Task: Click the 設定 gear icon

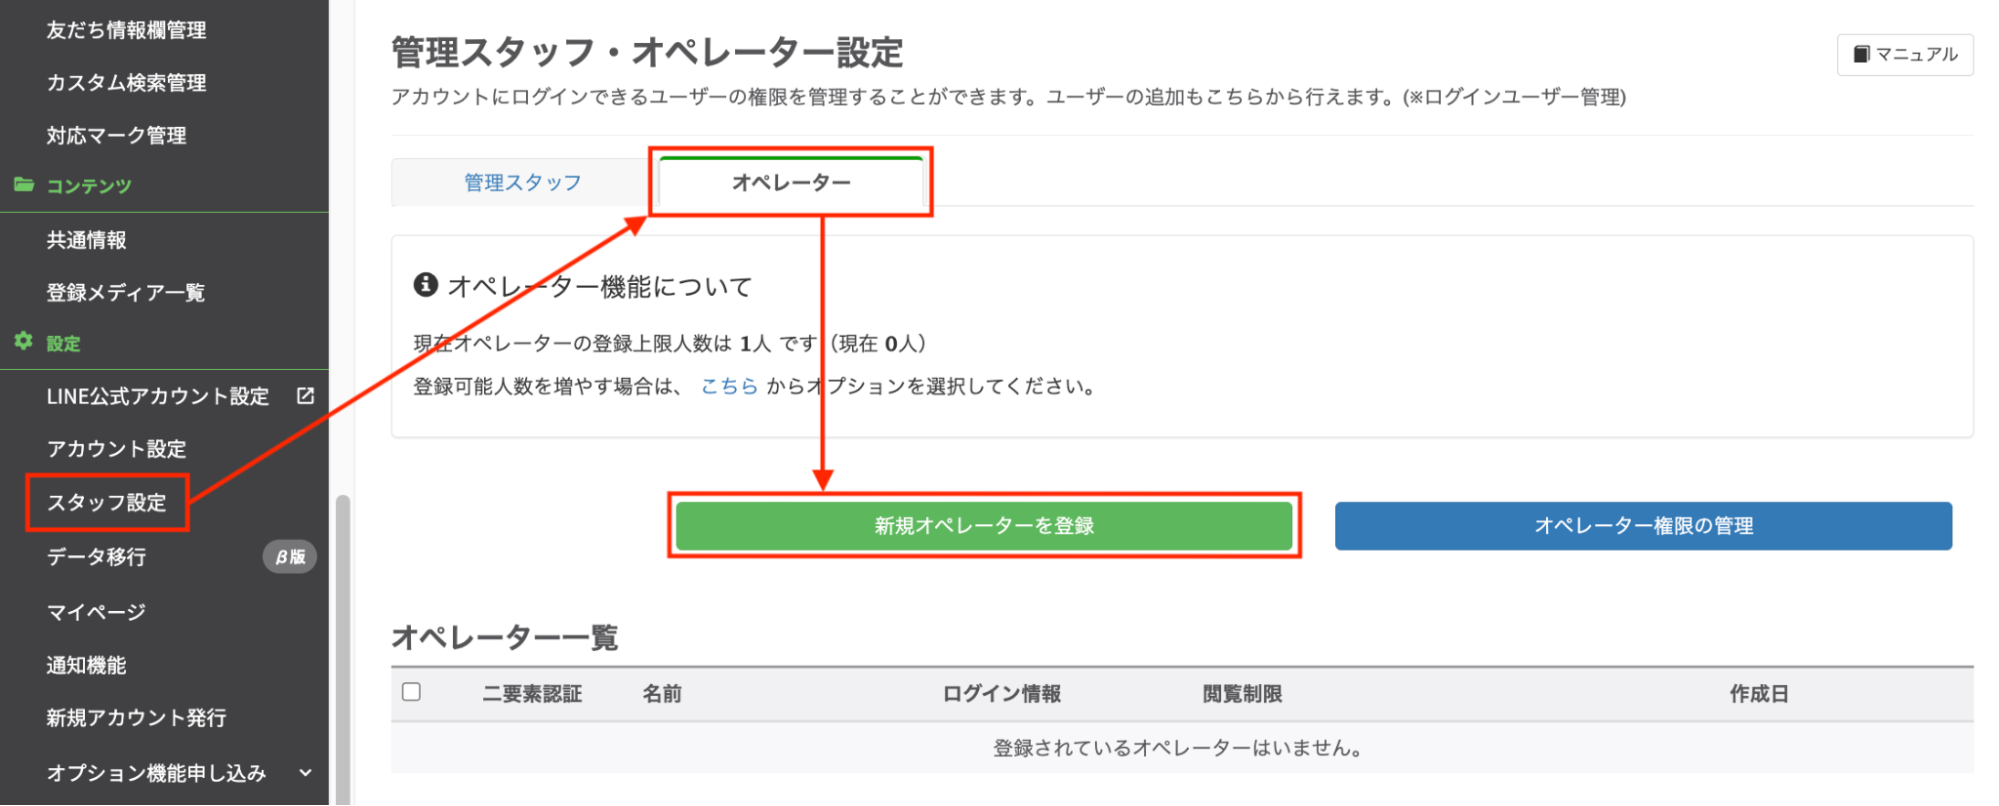Action: 24,342
